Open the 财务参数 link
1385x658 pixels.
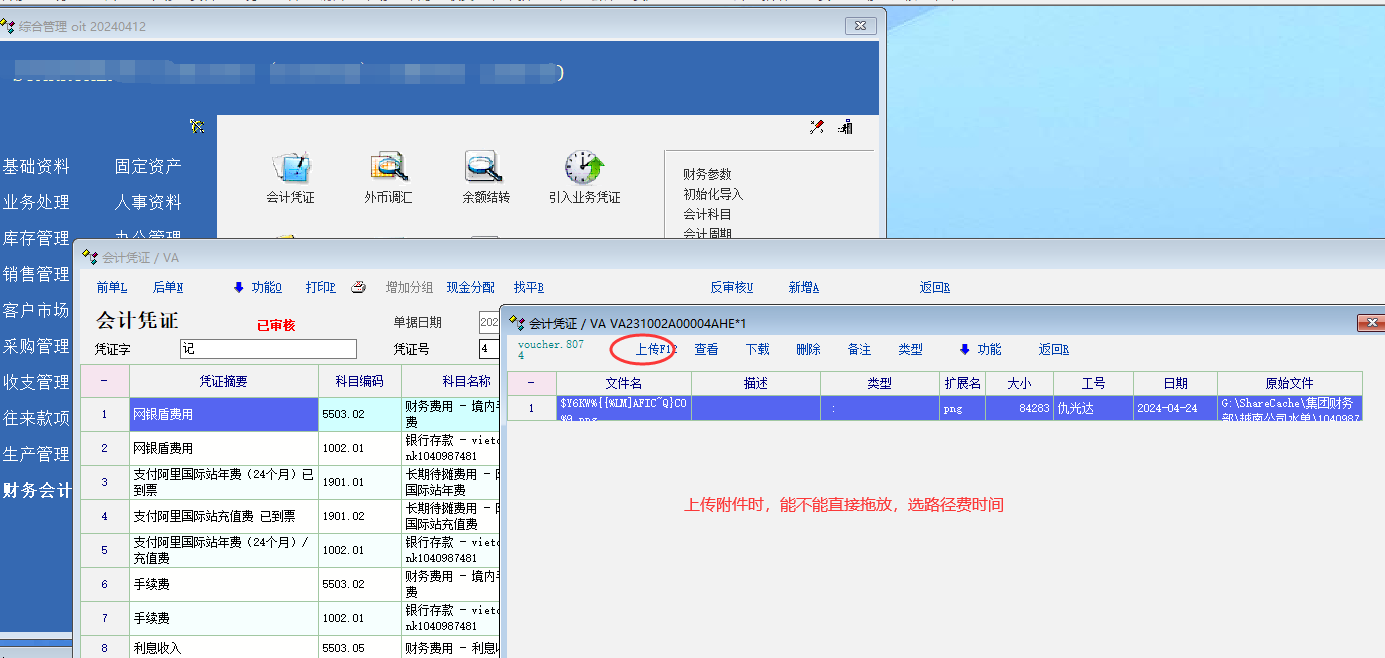click(x=707, y=175)
